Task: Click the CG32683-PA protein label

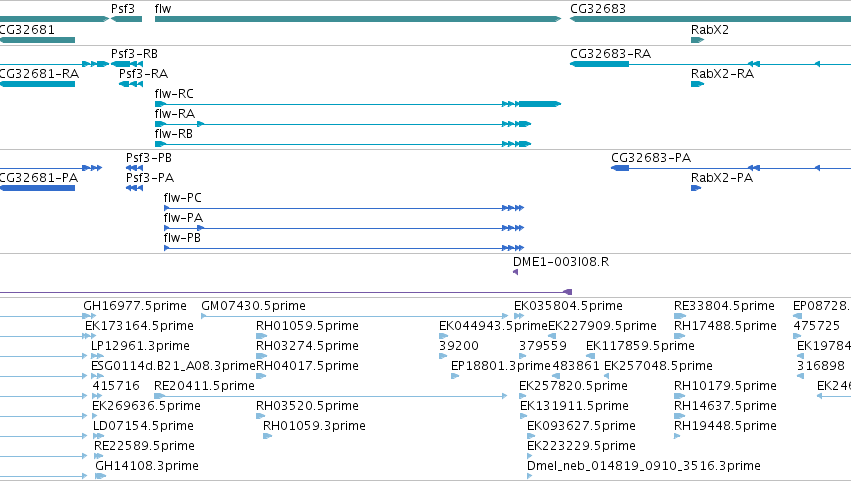Action: coord(651,158)
